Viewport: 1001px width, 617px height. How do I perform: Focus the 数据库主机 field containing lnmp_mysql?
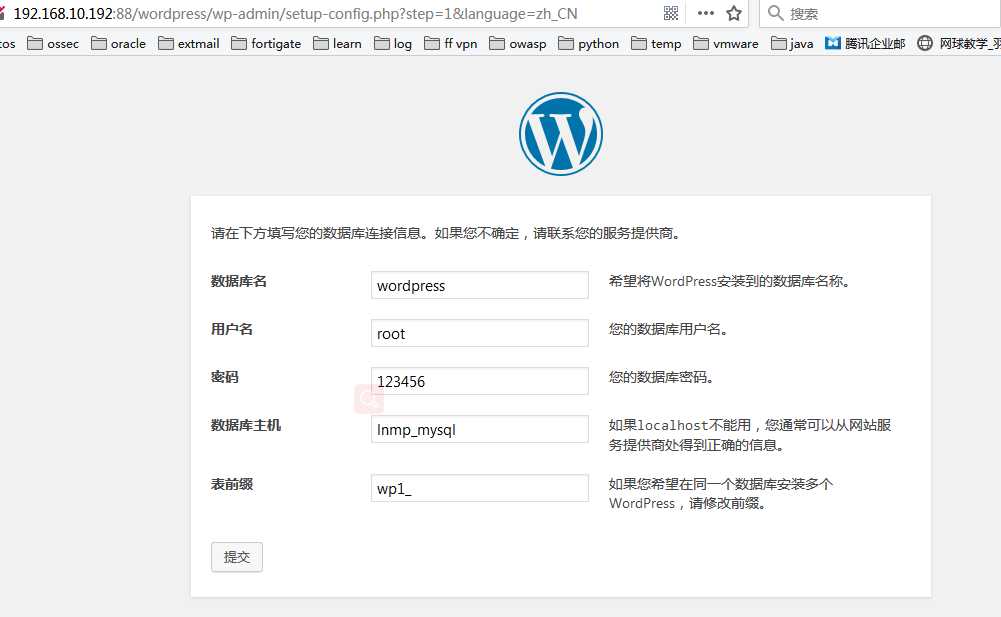point(479,429)
